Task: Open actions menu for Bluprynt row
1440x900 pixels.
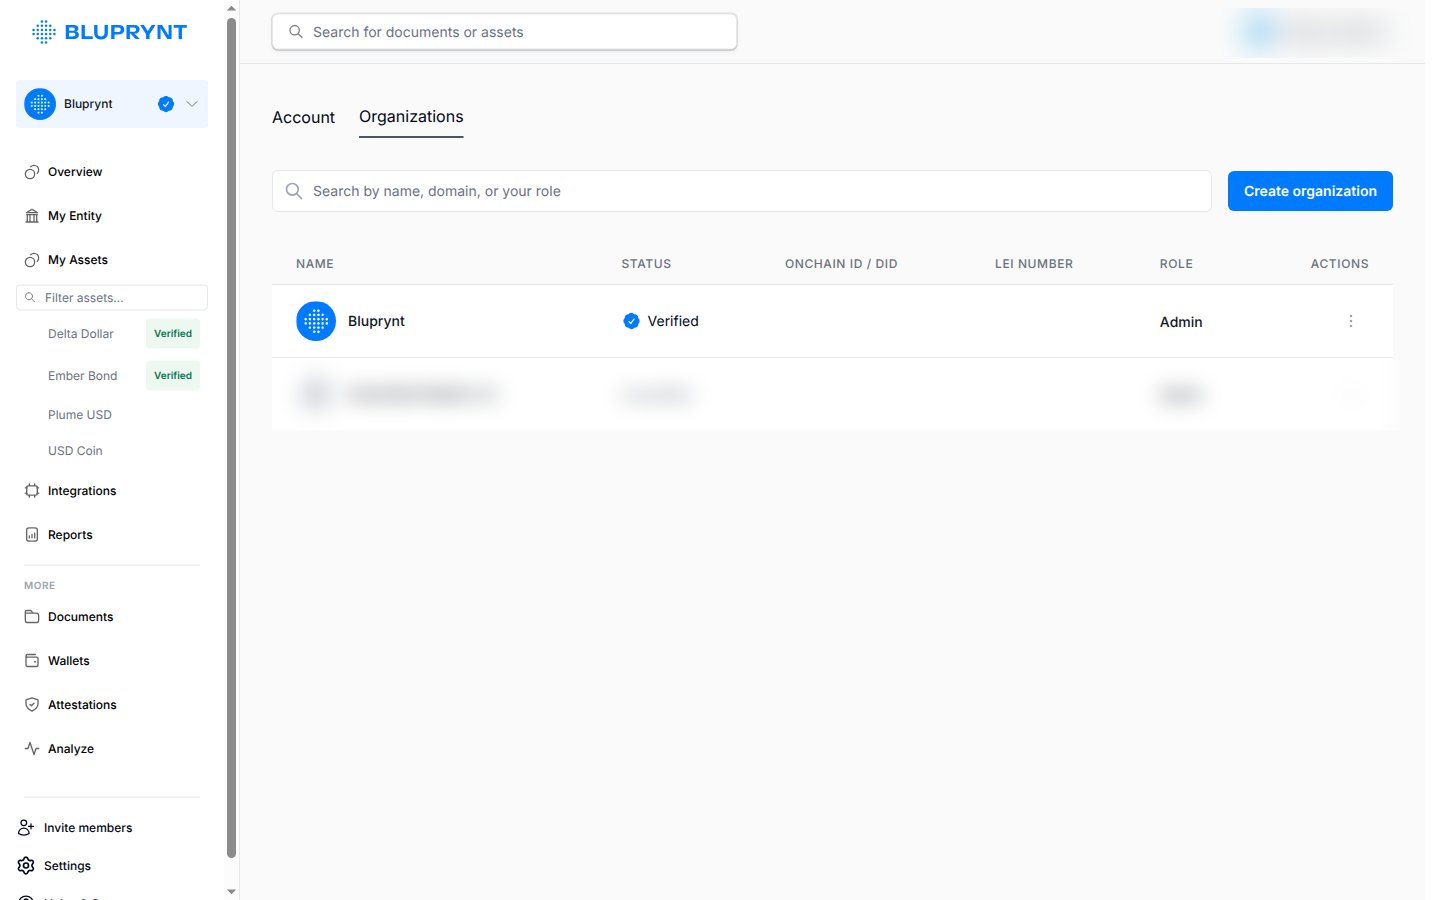Action: [x=1350, y=321]
